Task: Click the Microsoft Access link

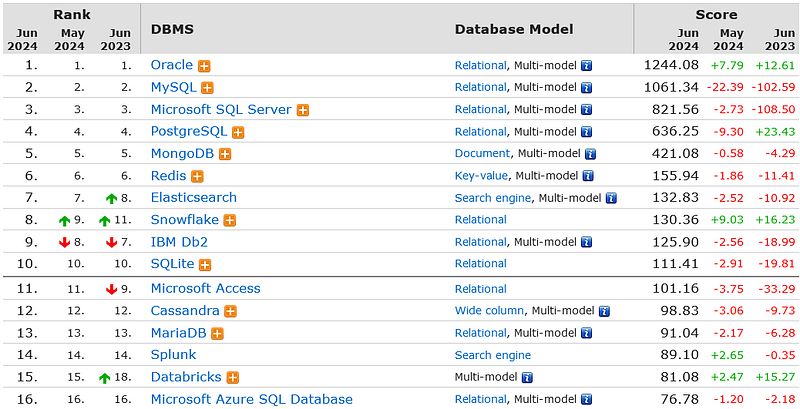Action: click(x=205, y=289)
